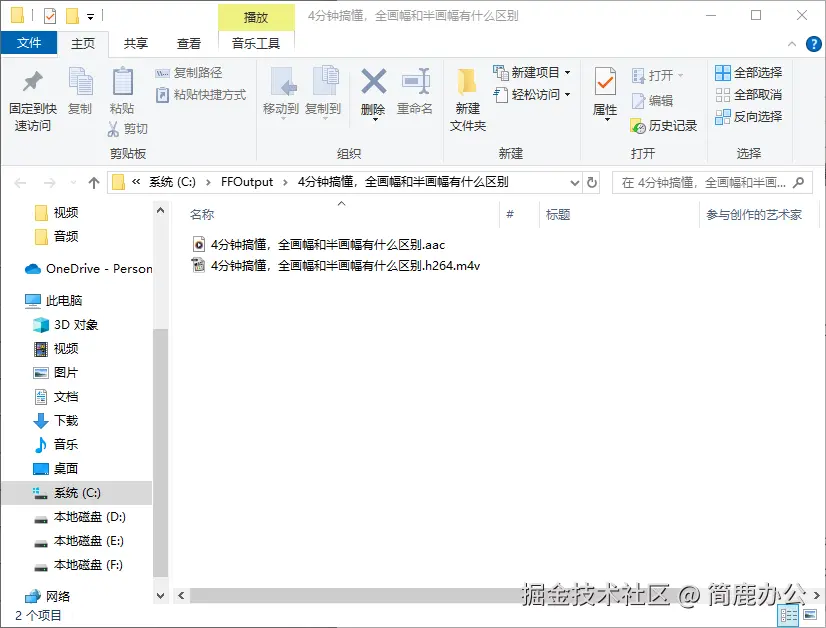The width and height of the screenshot is (826, 628).
Task: Select 全部选择 to select all items
Action: click(748, 72)
